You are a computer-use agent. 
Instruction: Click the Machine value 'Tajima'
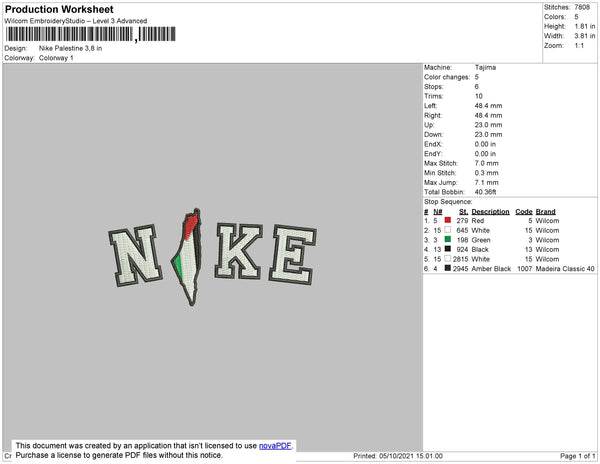[485, 67]
